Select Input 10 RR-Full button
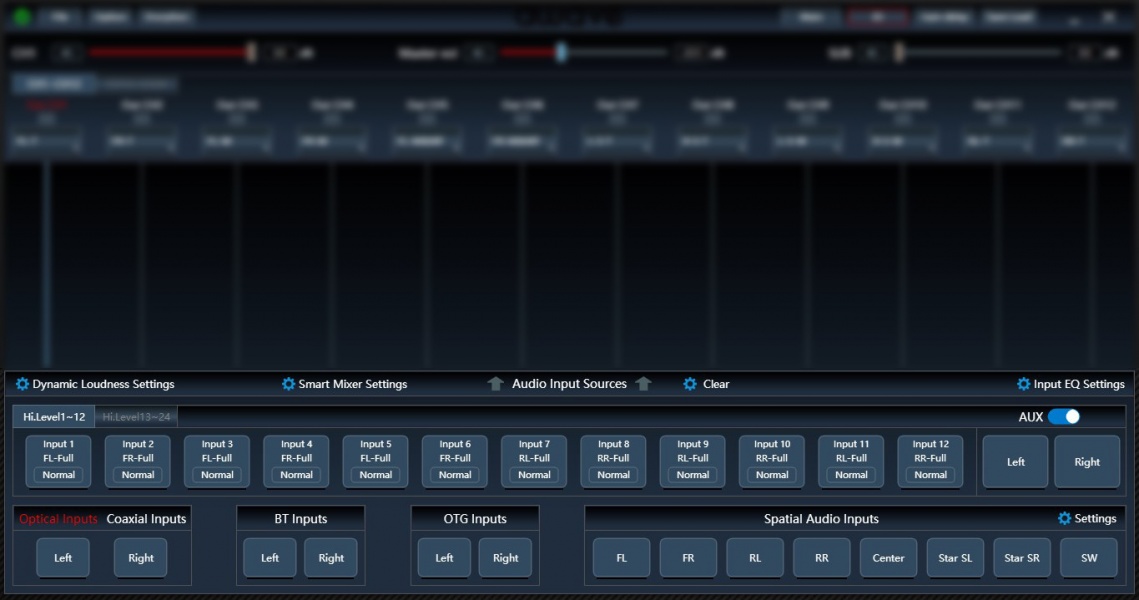Screen dimensions: 1139x600 [771, 461]
